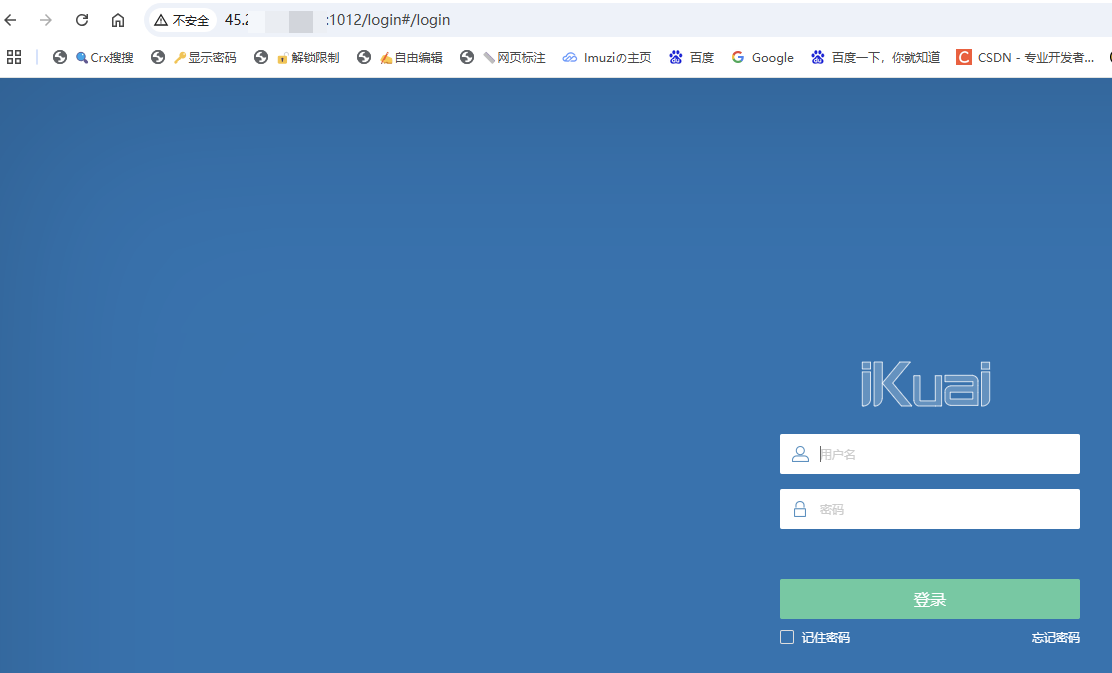This screenshot has width=1112, height=673.
Task: Open the 自由编辑 bookmark
Action: click(399, 57)
